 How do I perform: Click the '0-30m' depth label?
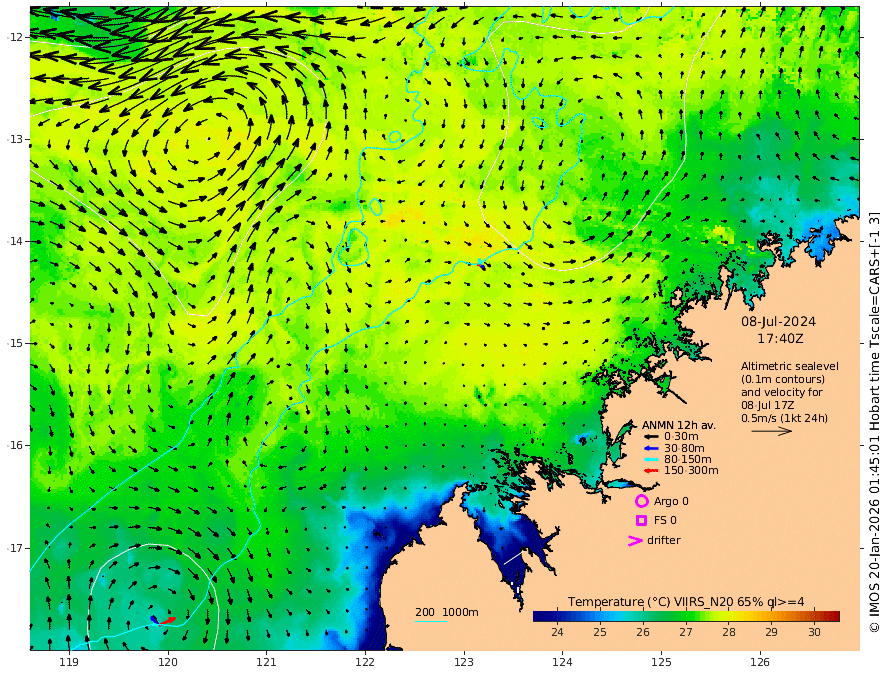[681, 437]
